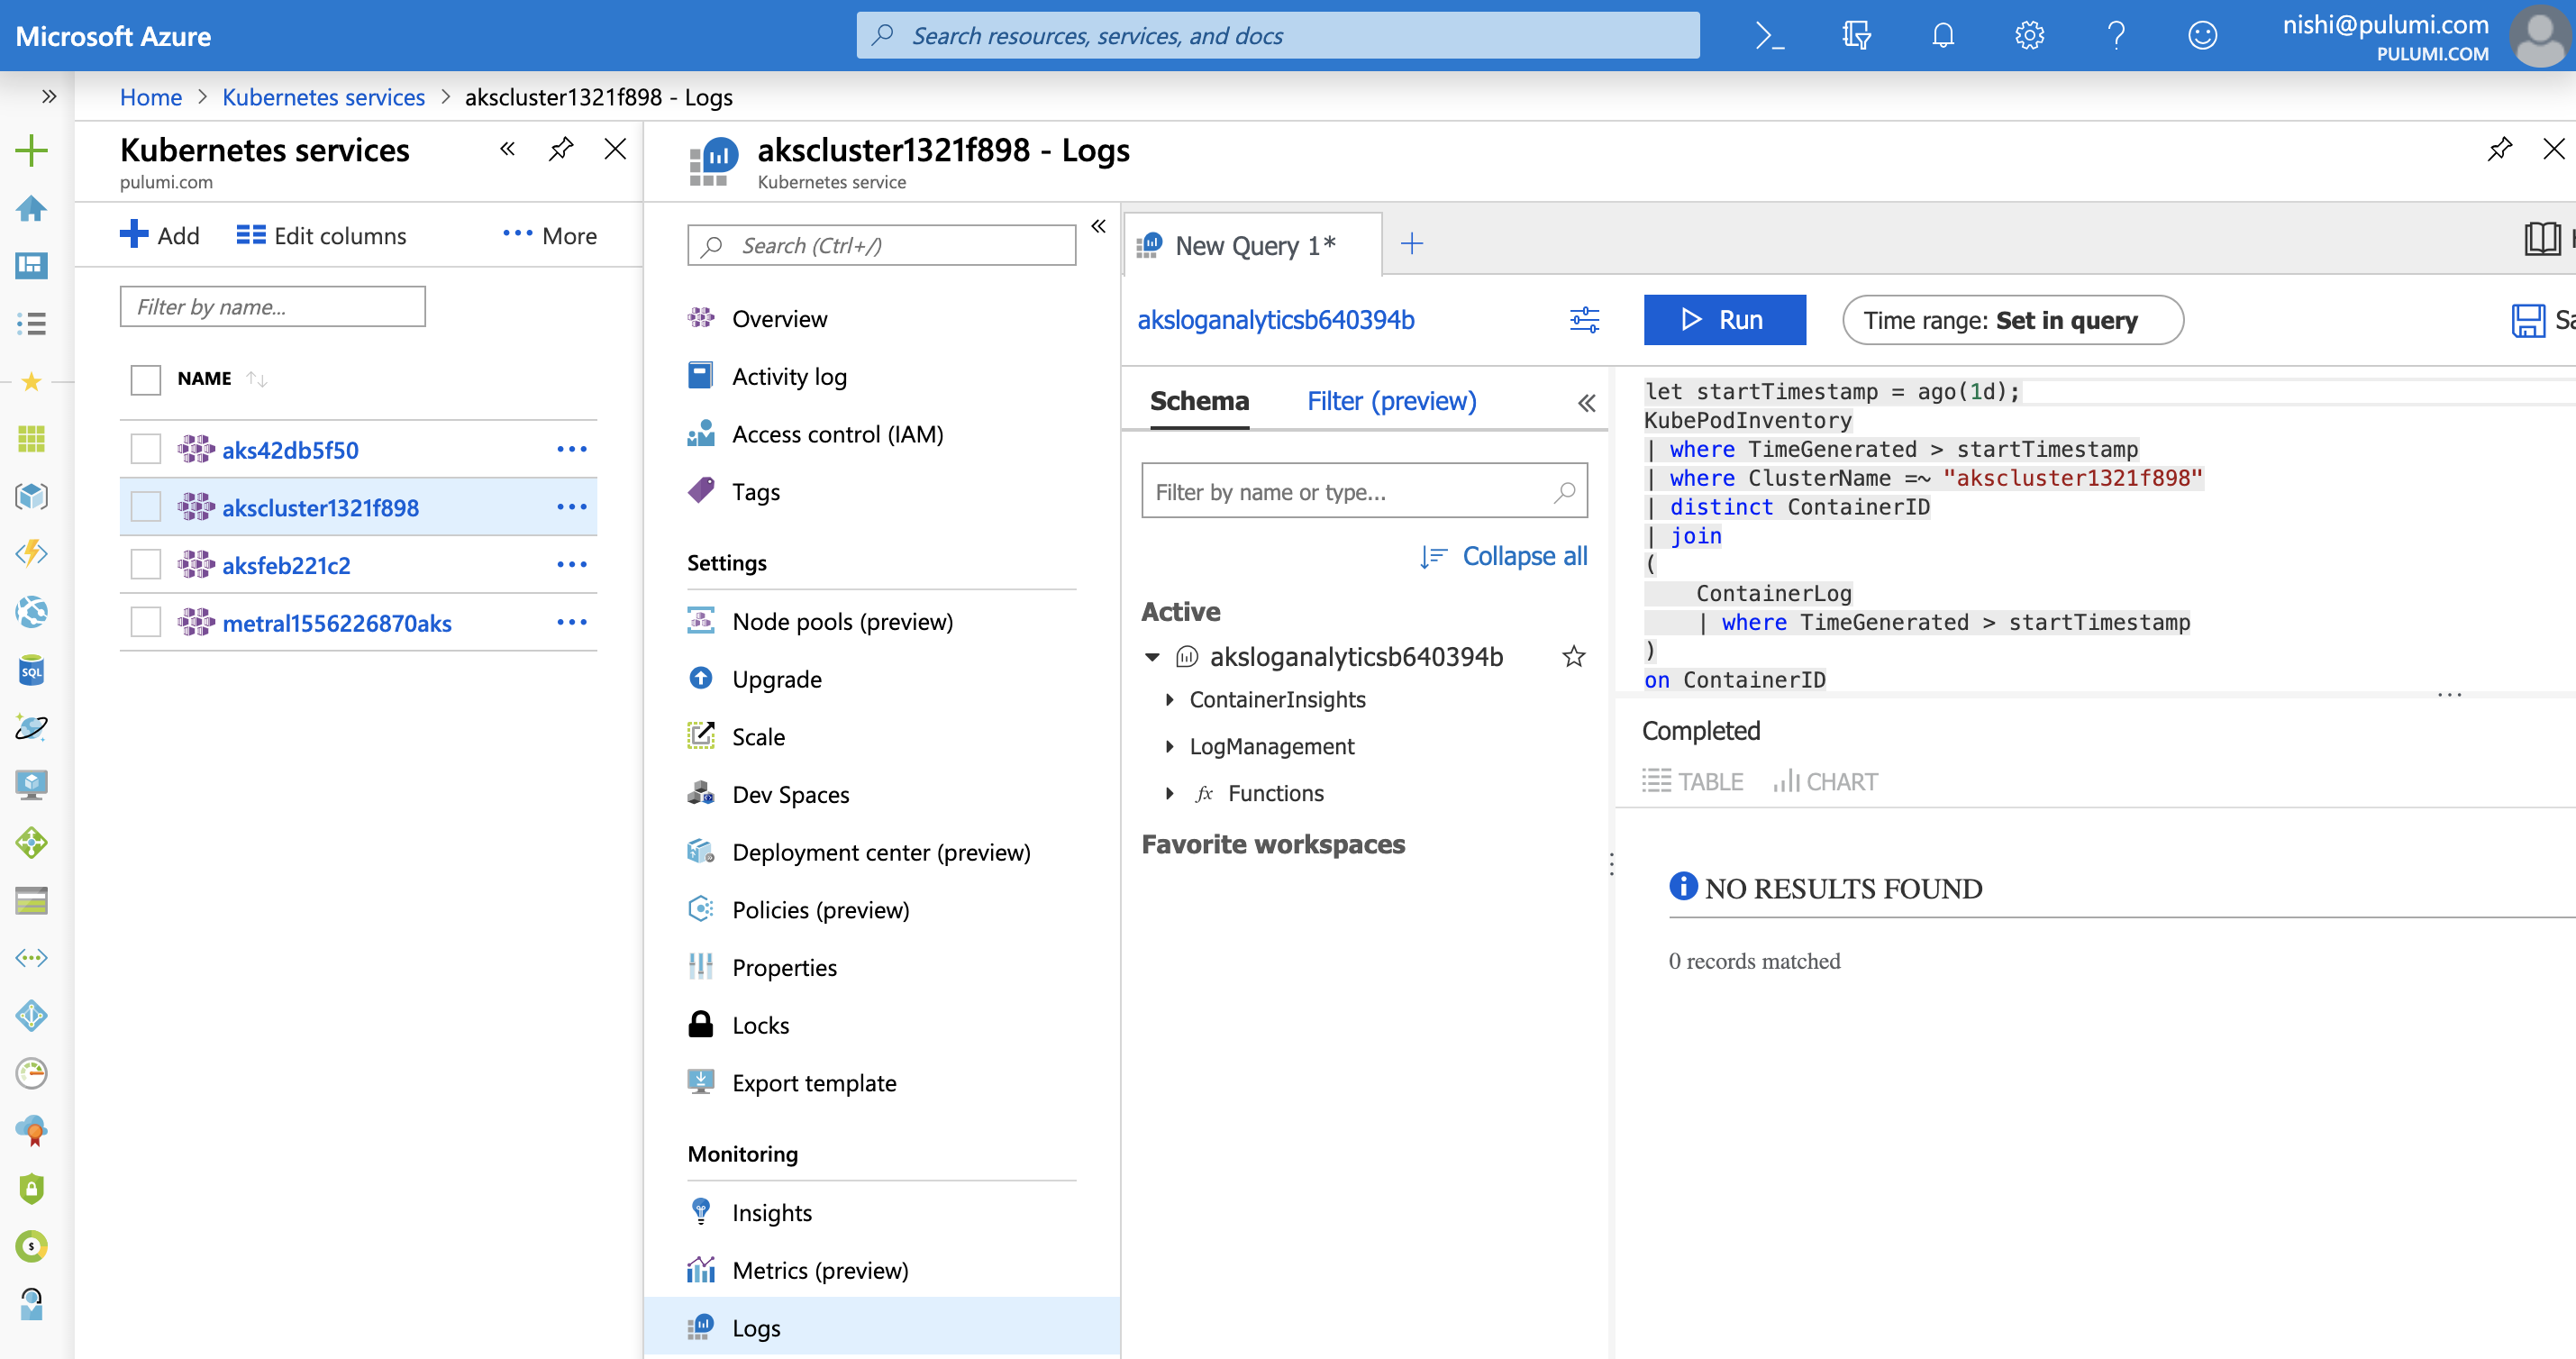Screen dimensions: 2576x1359
Task: Open Dashboard from the left sidebar
Action: 31,265
